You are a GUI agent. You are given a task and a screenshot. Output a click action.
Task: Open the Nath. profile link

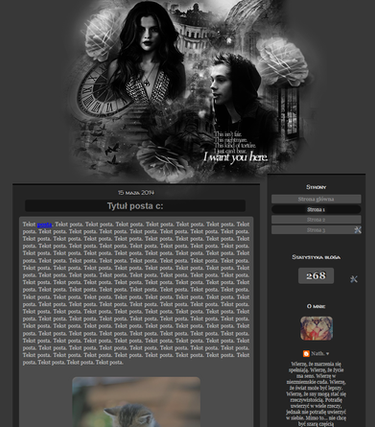(x=318, y=353)
